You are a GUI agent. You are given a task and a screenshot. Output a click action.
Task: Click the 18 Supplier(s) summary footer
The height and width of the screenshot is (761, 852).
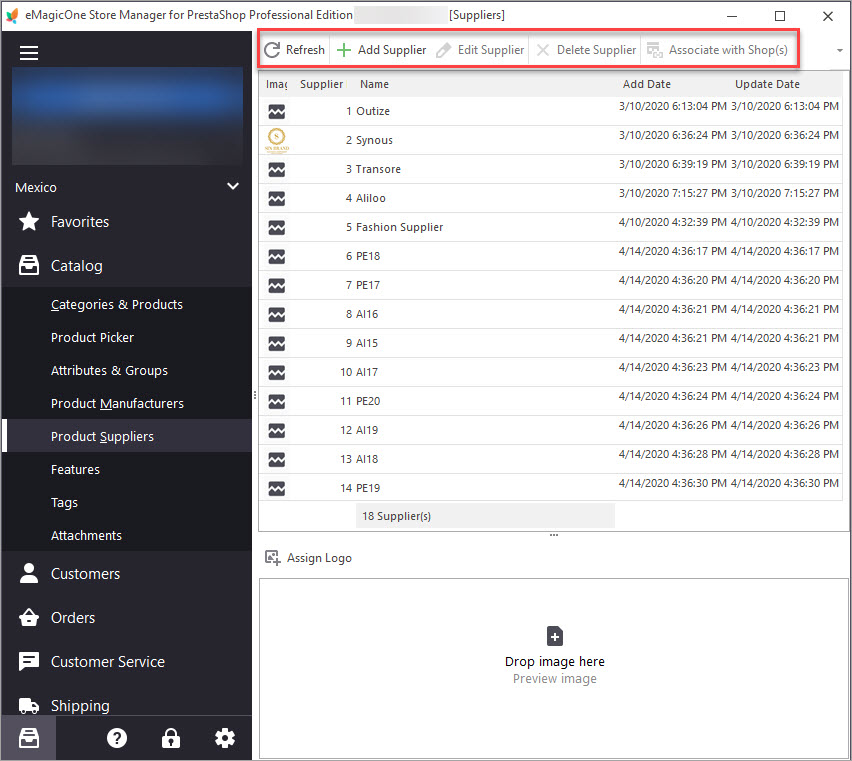(485, 516)
